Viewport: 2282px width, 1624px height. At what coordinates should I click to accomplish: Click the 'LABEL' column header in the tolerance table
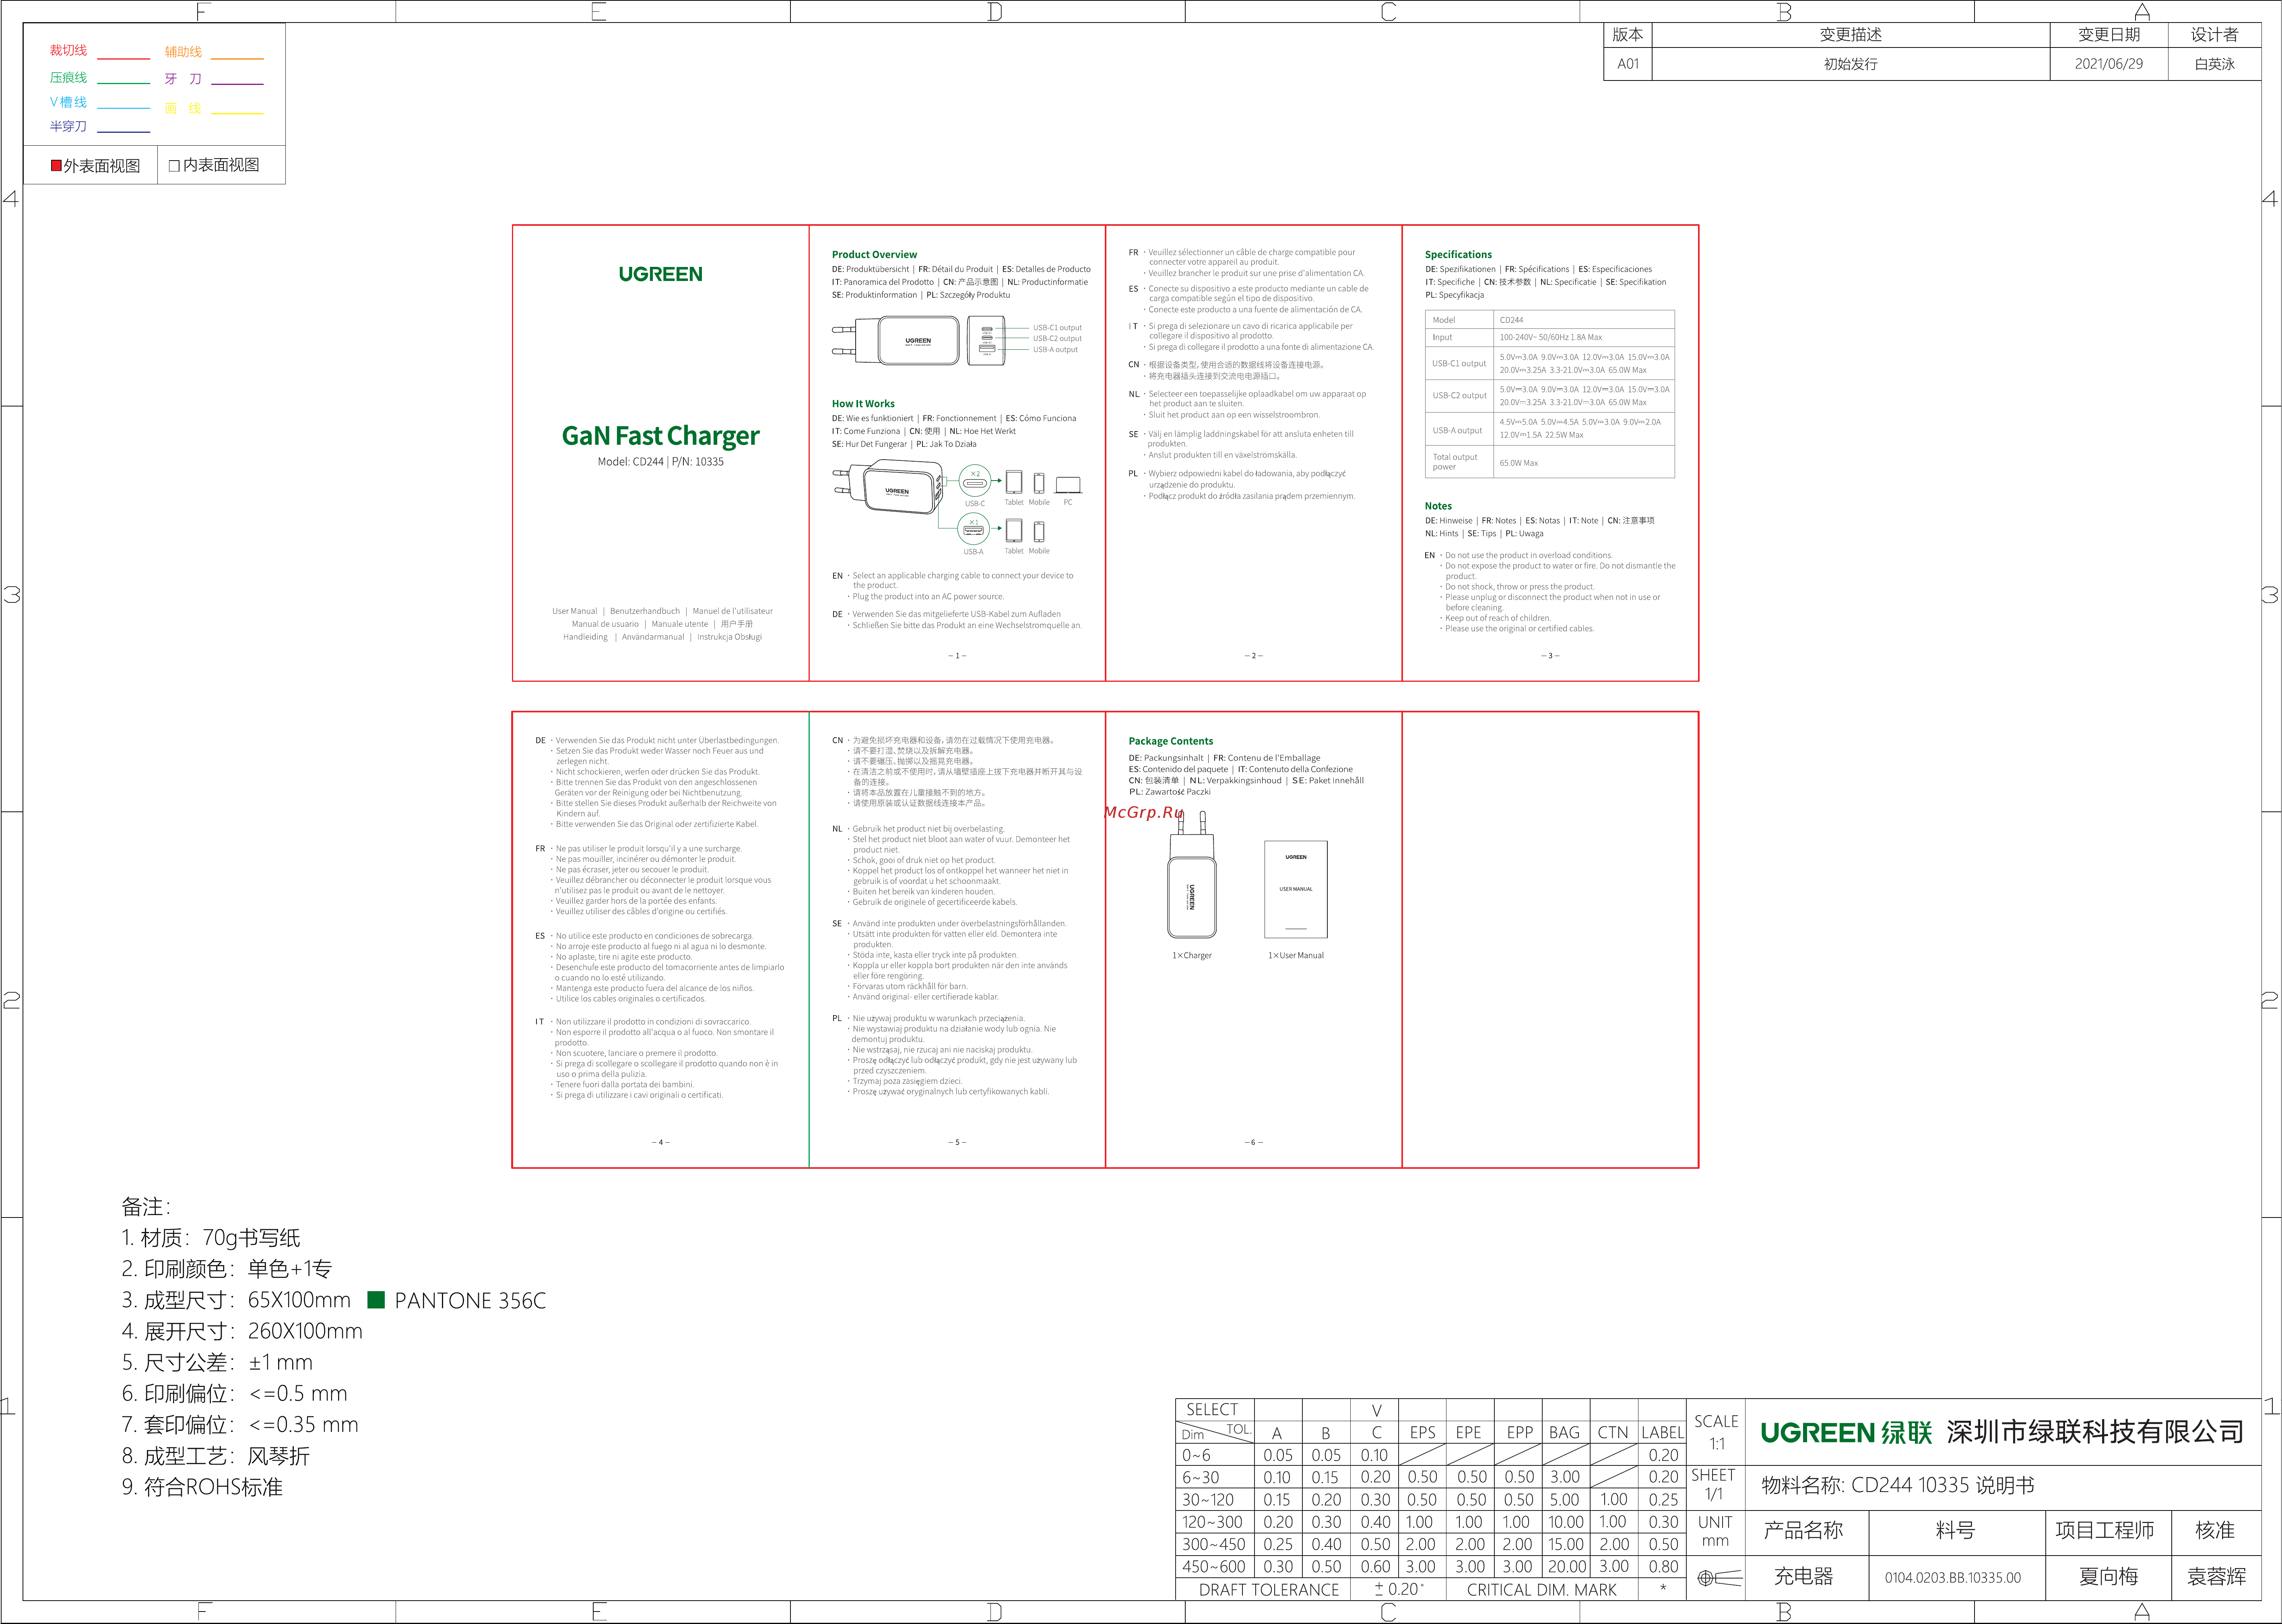pos(1662,1433)
